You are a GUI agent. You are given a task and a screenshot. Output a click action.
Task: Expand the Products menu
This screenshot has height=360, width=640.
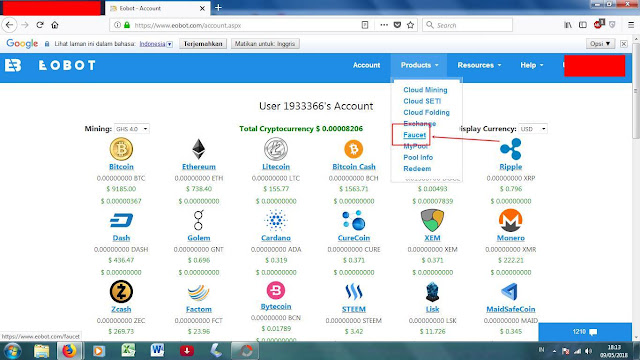tap(419, 65)
